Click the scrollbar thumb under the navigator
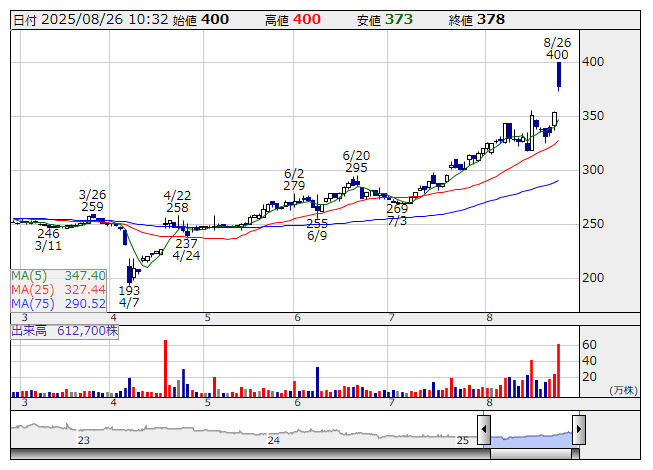This screenshot has width=653, height=470. (531, 451)
